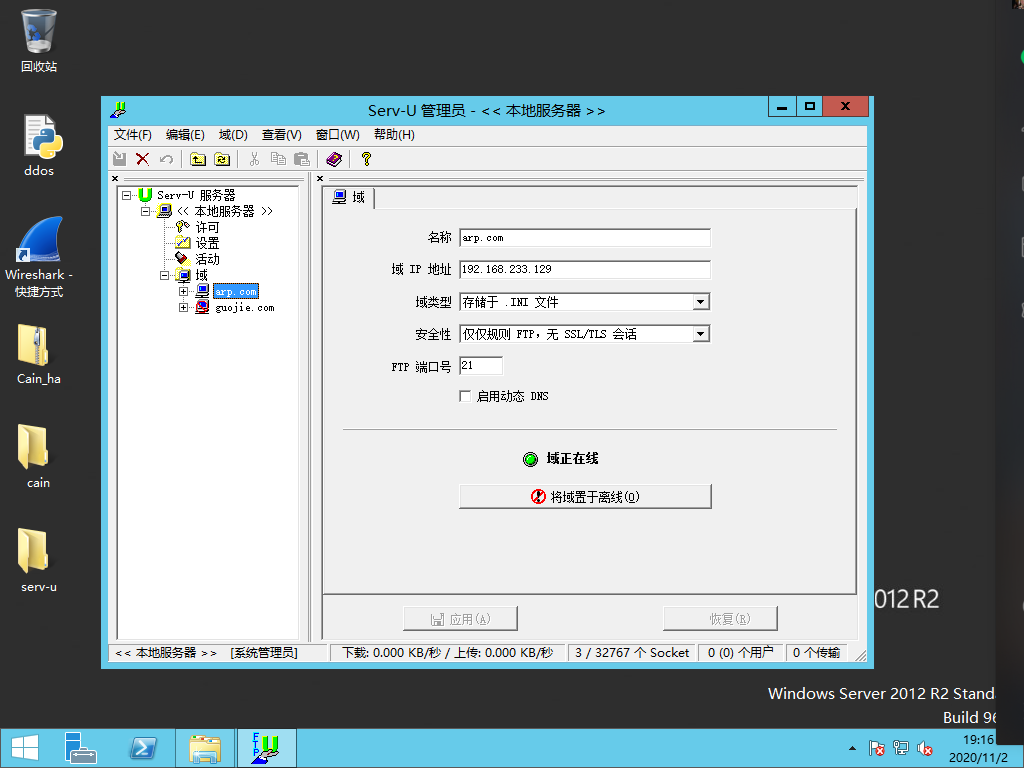Open the 查看(V) menu
The width and height of the screenshot is (1024, 768).
281,135
